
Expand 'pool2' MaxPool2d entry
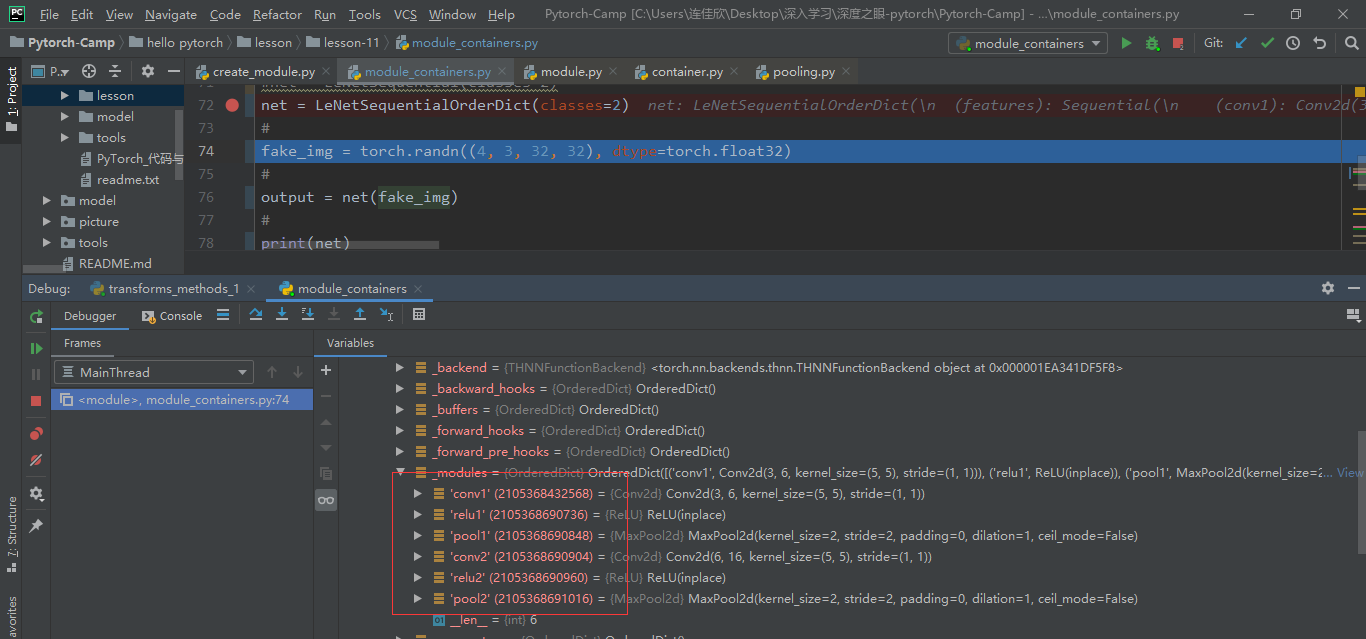click(418, 598)
